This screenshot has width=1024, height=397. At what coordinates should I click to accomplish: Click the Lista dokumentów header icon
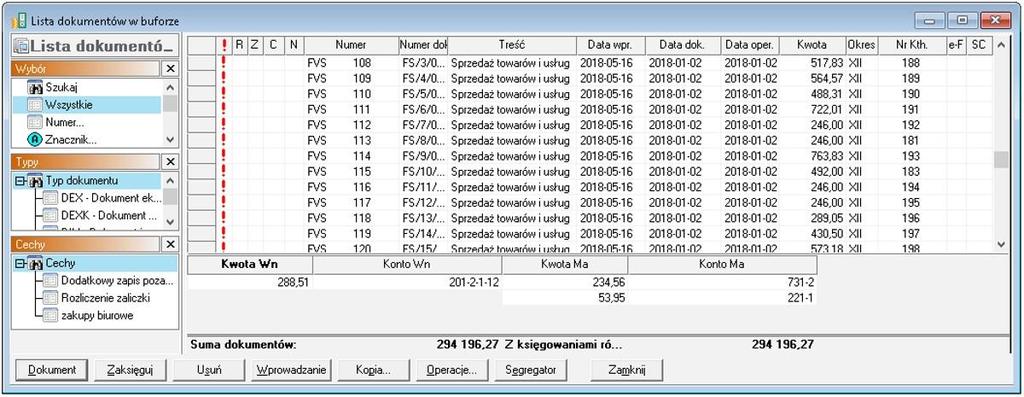pos(22,47)
